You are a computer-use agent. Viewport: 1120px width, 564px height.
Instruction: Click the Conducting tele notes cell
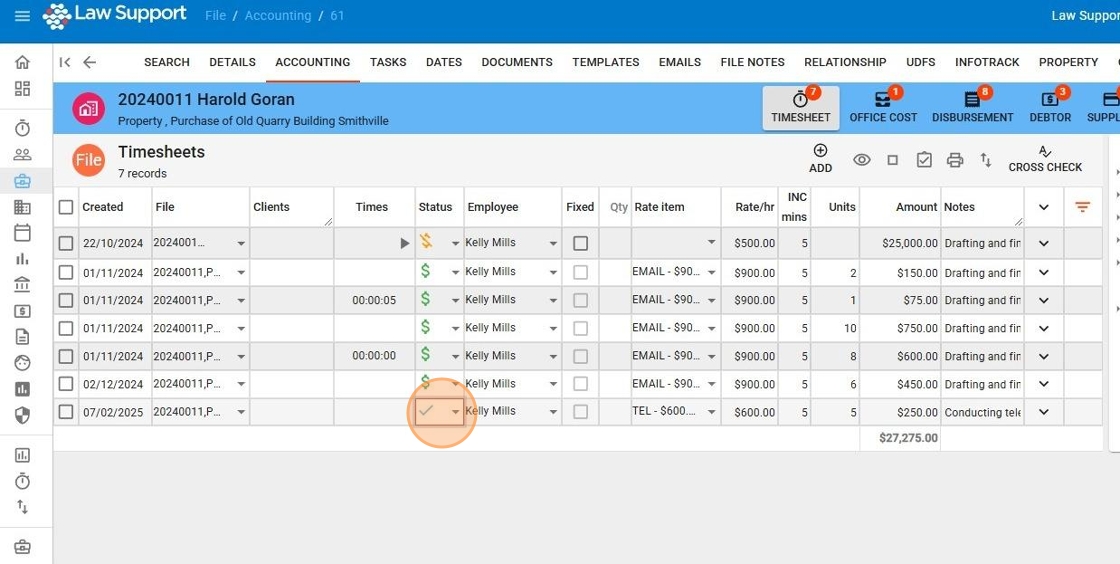(982, 413)
